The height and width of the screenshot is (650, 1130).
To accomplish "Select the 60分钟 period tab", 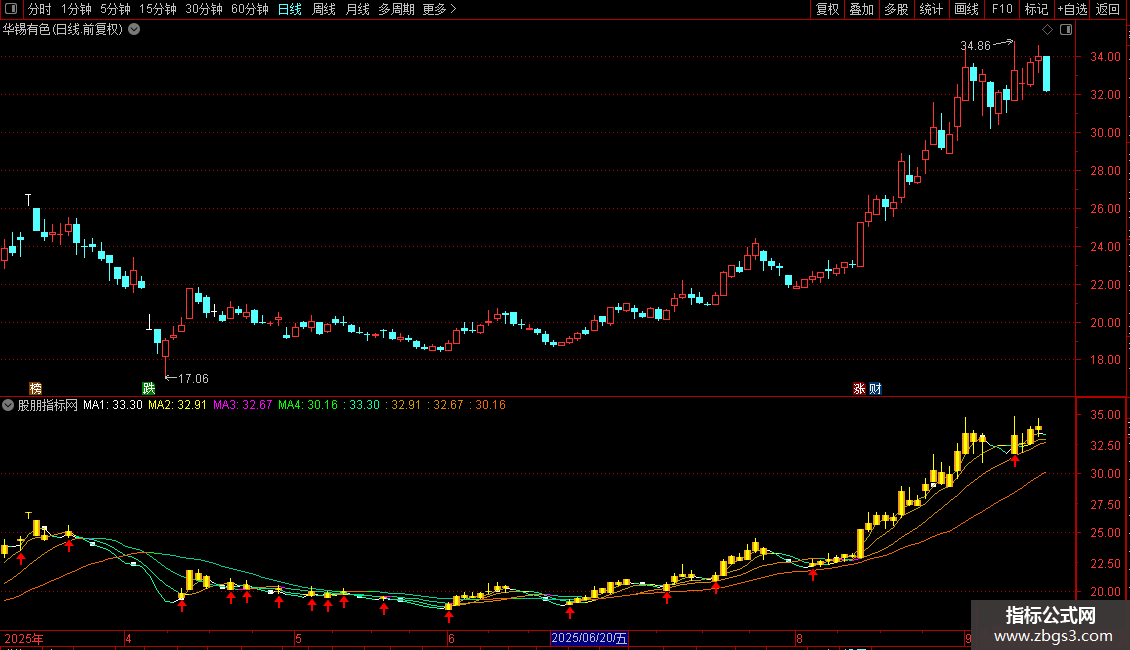I will (x=250, y=9).
